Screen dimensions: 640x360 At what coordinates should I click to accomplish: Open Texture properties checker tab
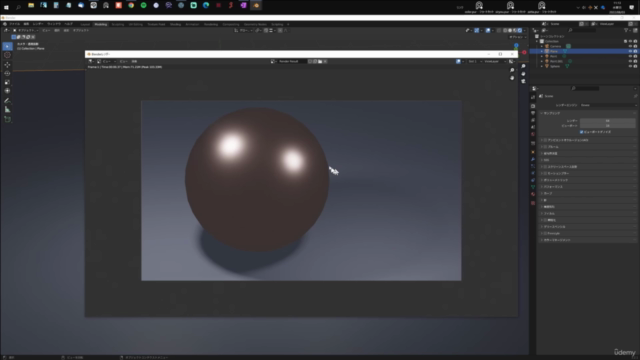(533, 203)
